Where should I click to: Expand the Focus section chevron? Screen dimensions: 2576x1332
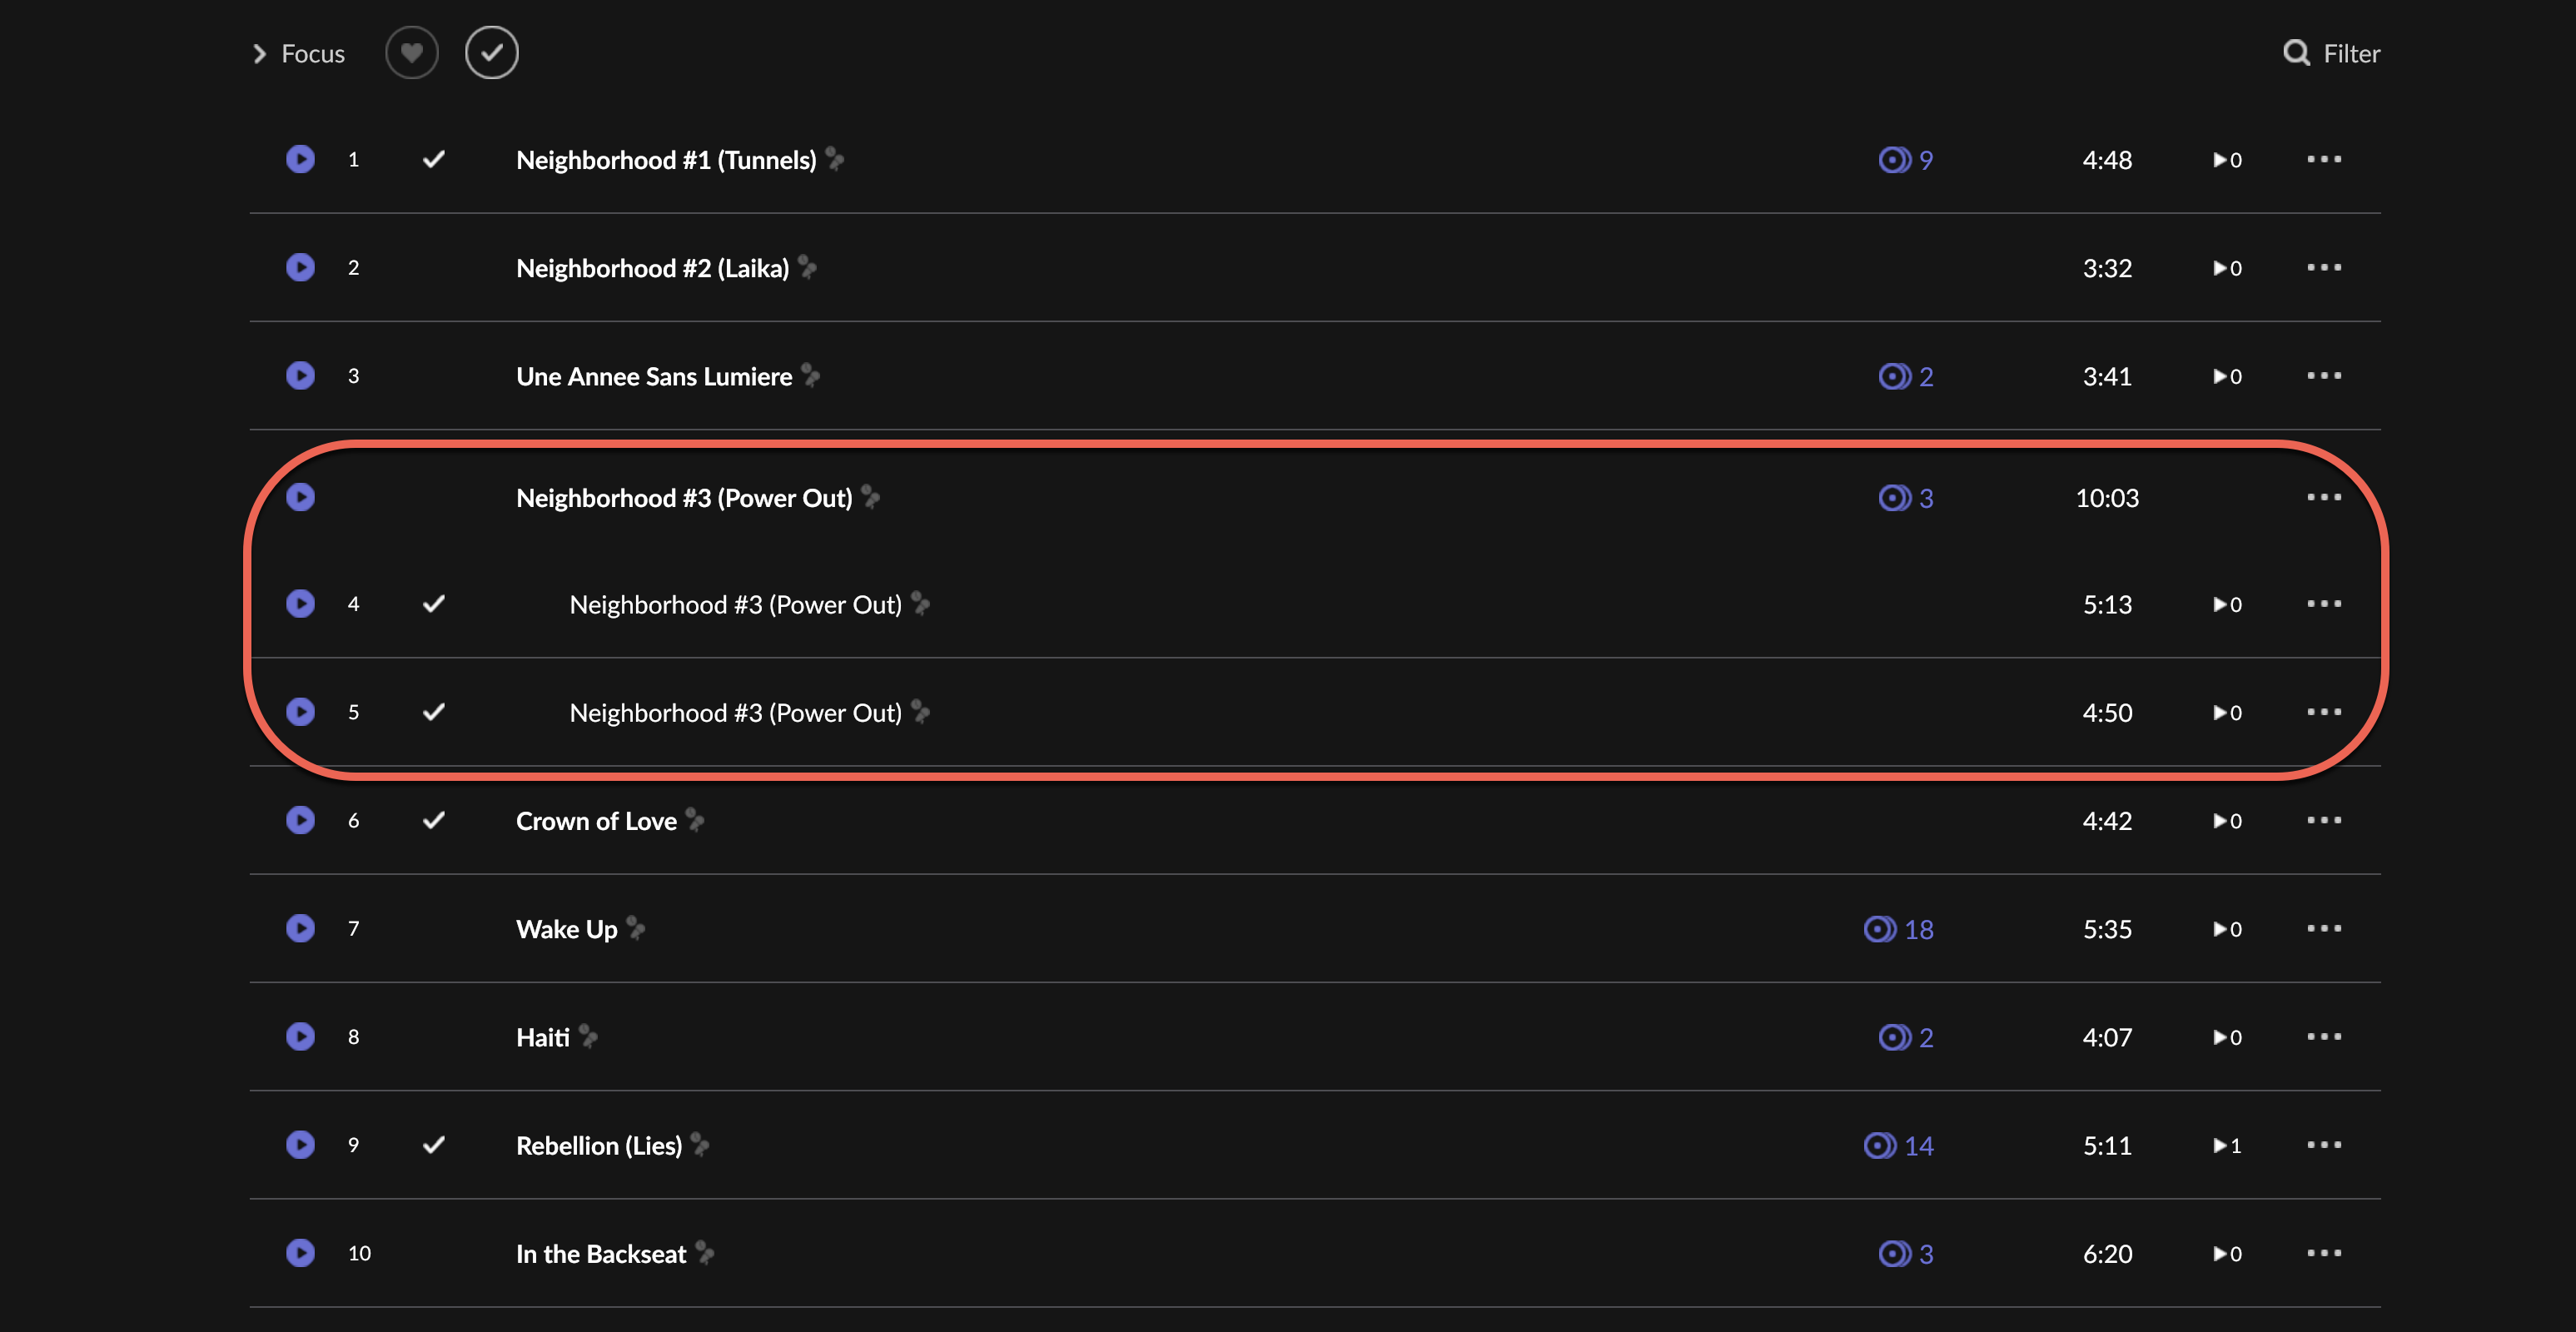[260, 53]
